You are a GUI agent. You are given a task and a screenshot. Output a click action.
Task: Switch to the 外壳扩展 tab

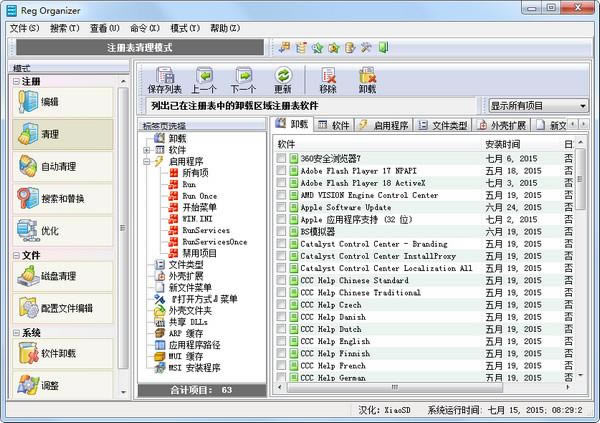coord(502,125)
